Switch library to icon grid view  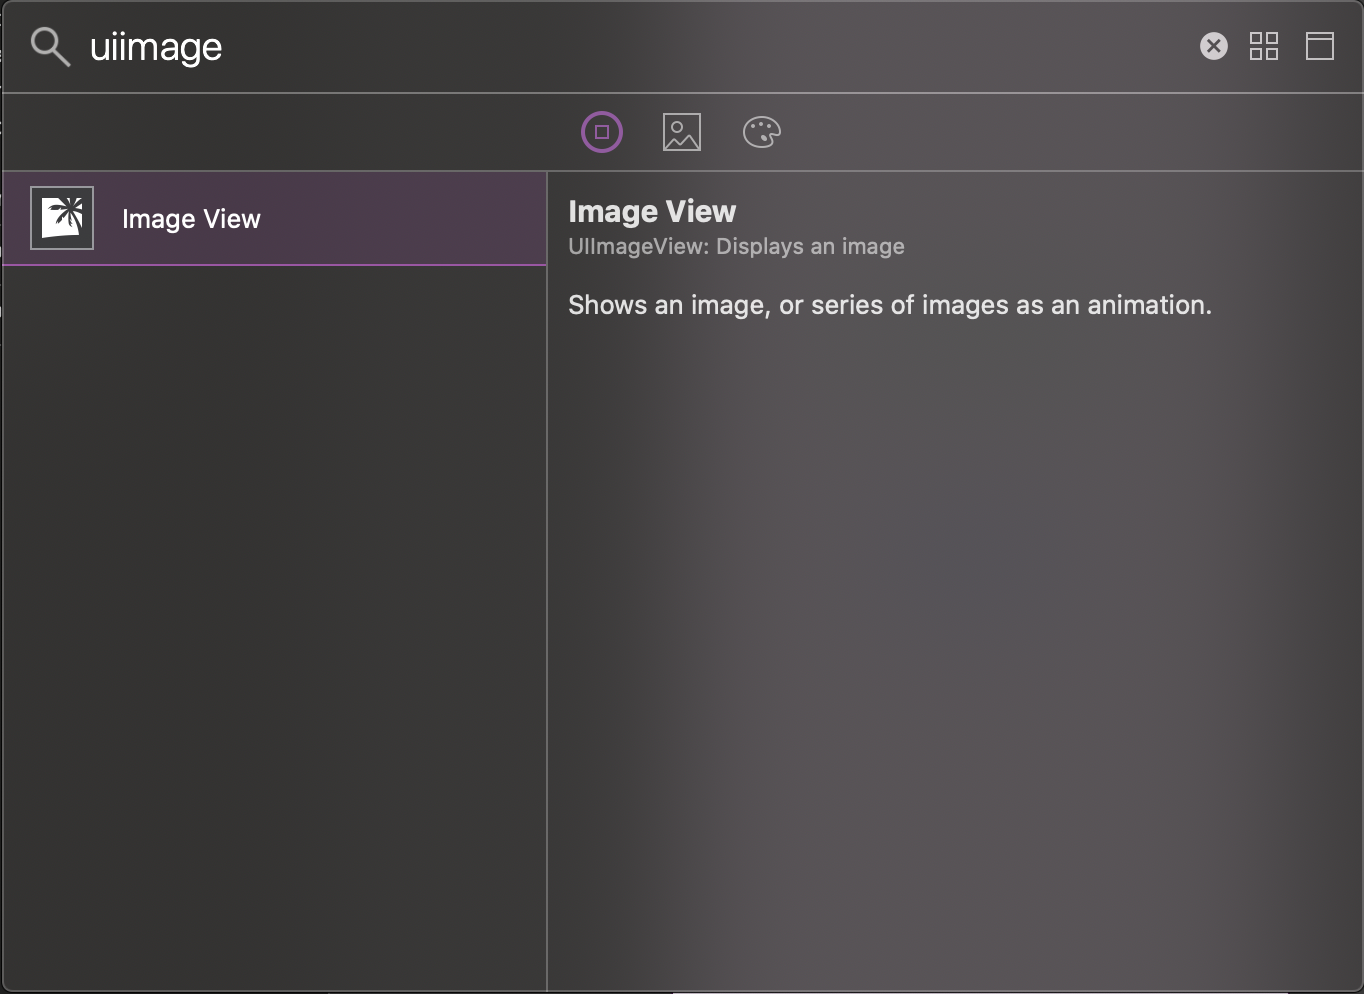(1264, 46)
